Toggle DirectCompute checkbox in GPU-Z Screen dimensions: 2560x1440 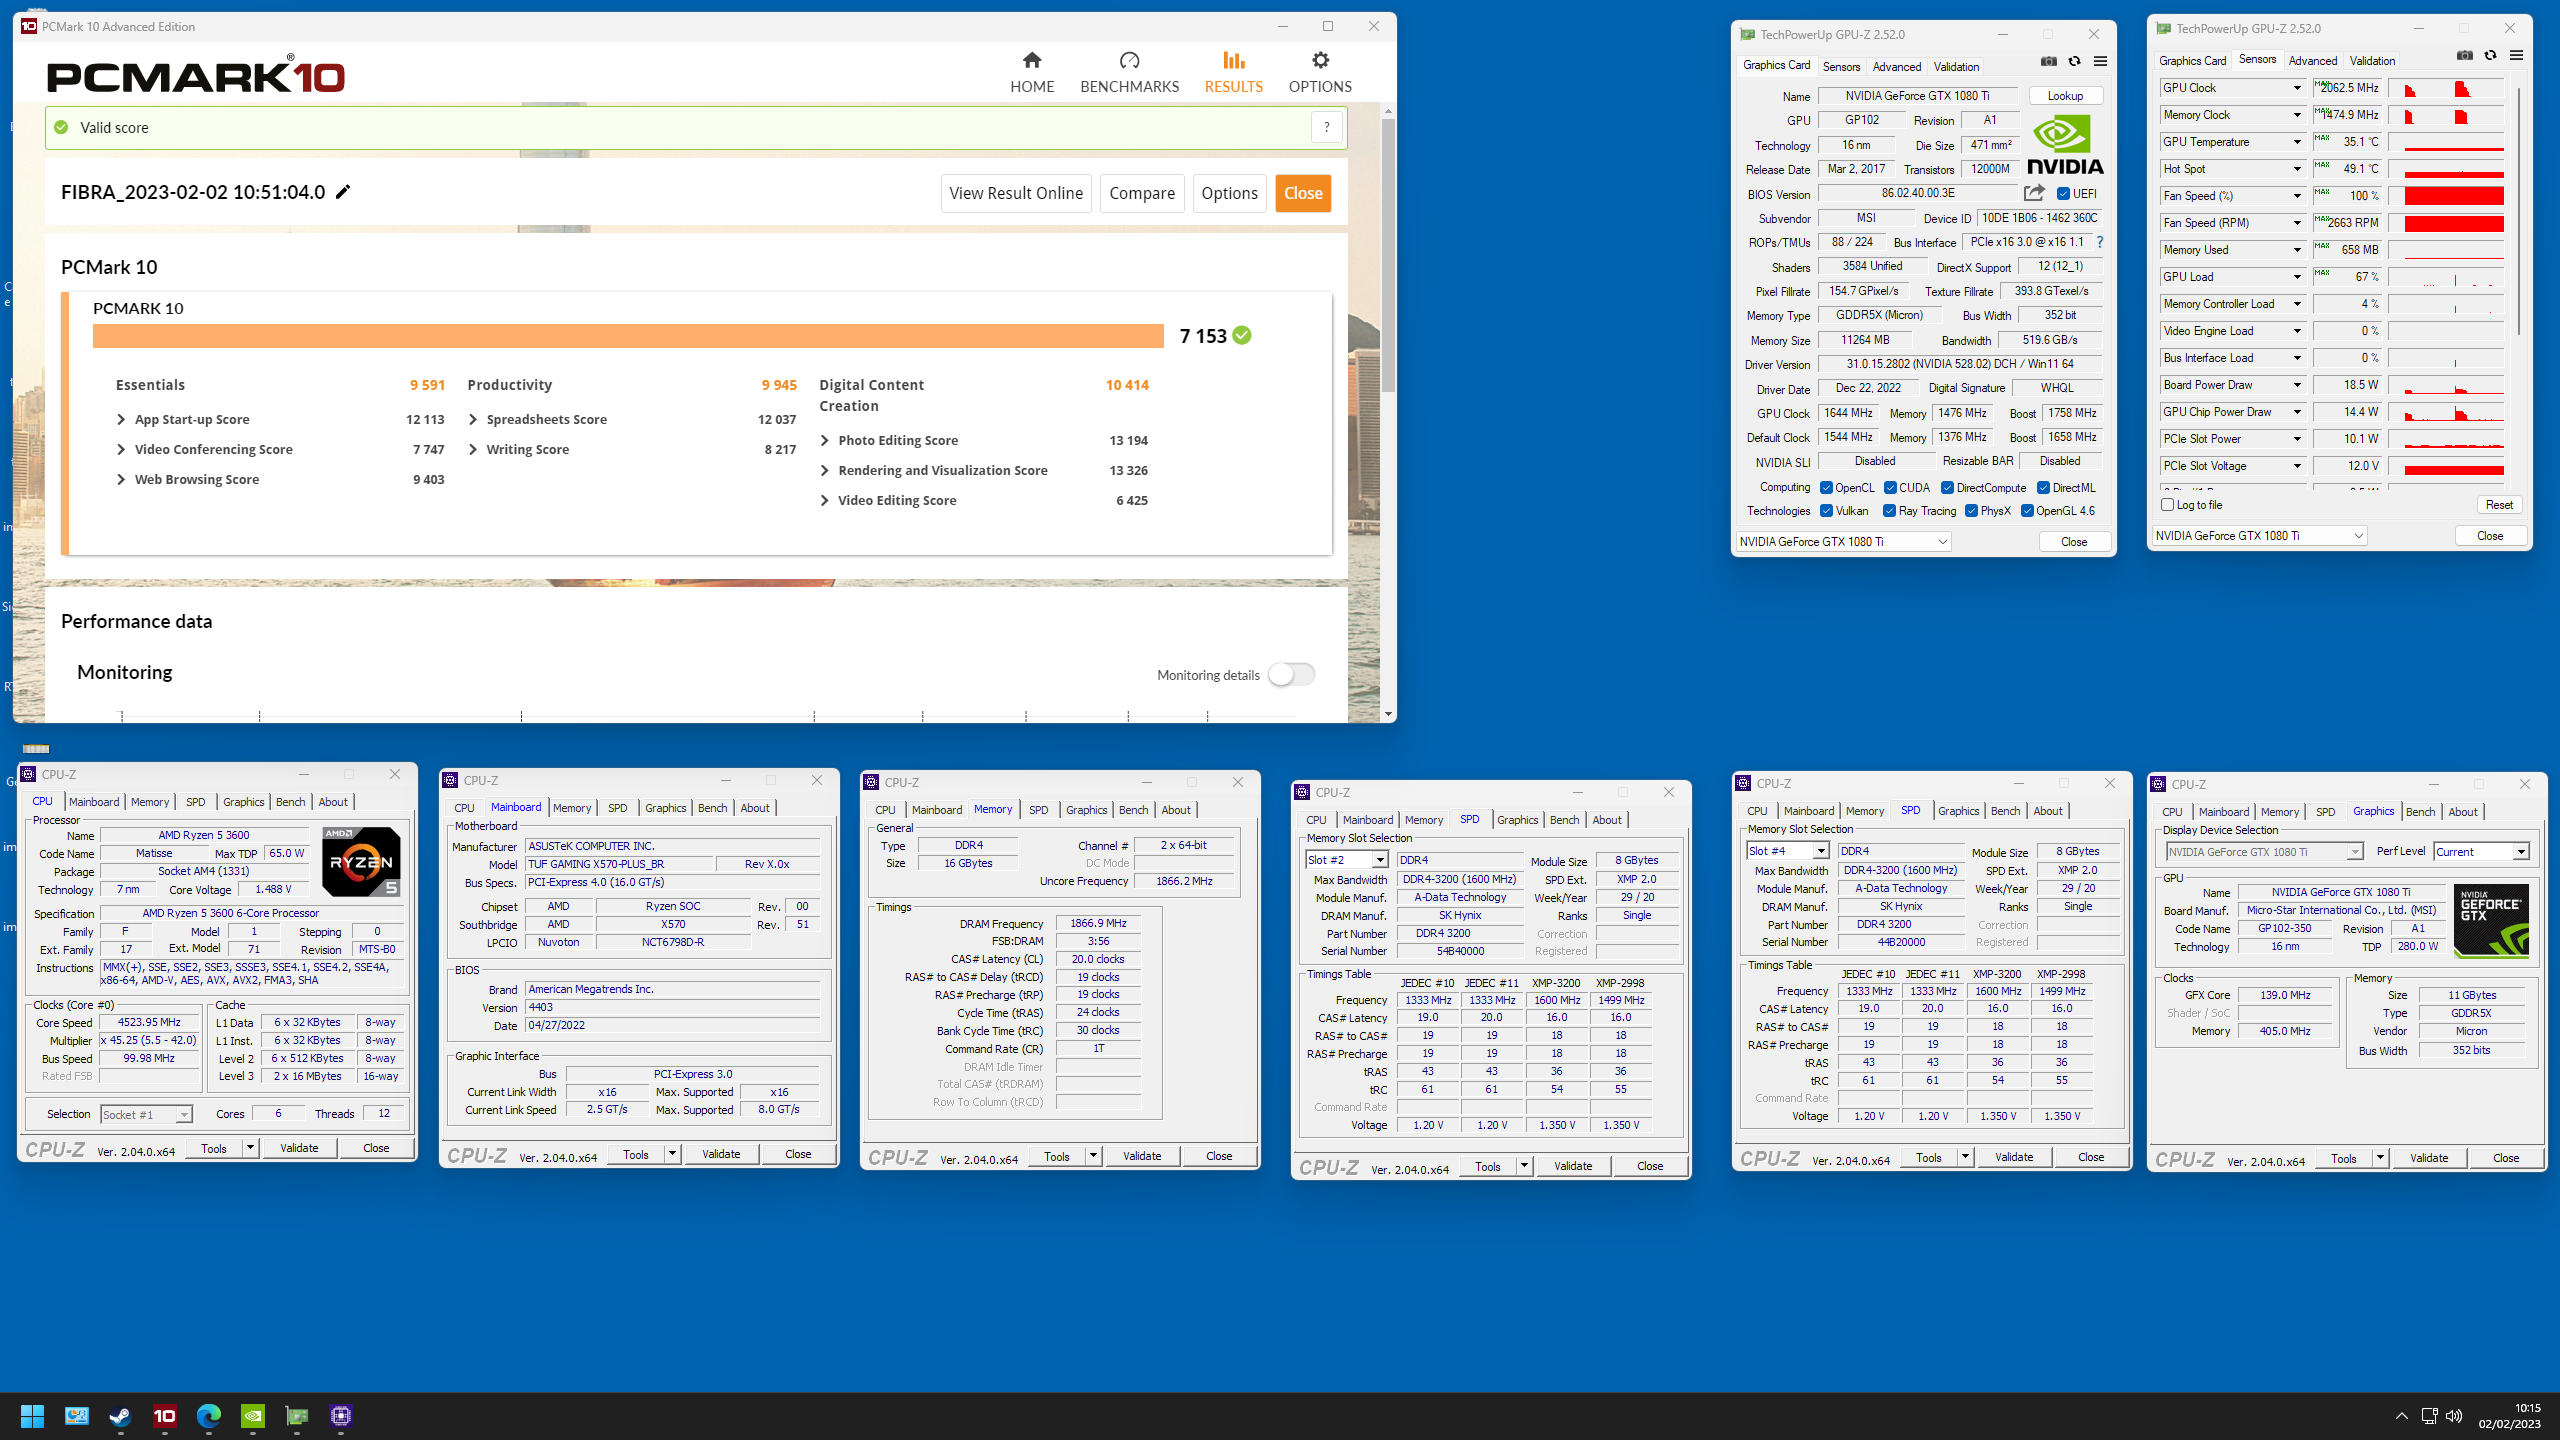click(x=1947, y=488)
